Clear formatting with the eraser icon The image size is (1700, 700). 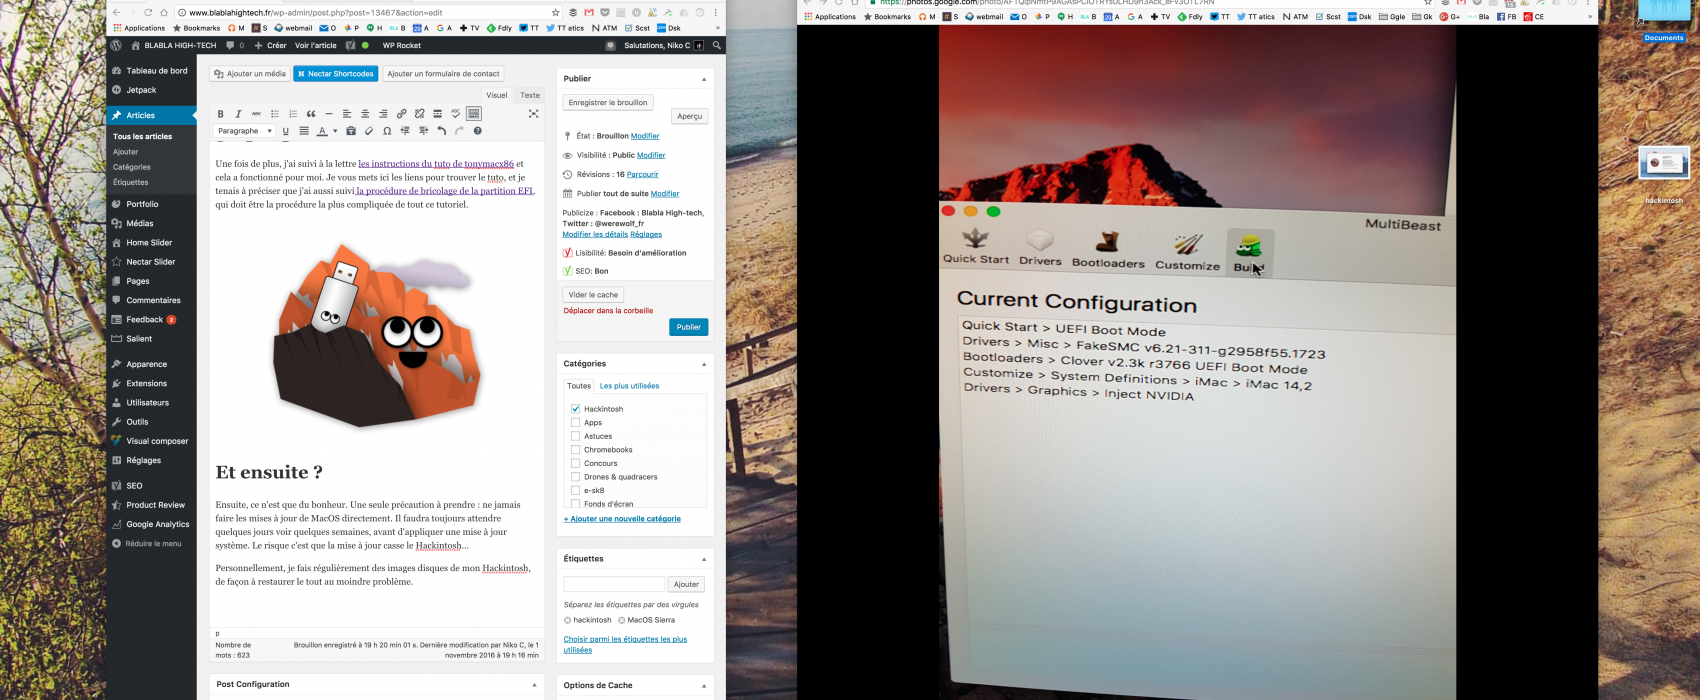(369, 131)
